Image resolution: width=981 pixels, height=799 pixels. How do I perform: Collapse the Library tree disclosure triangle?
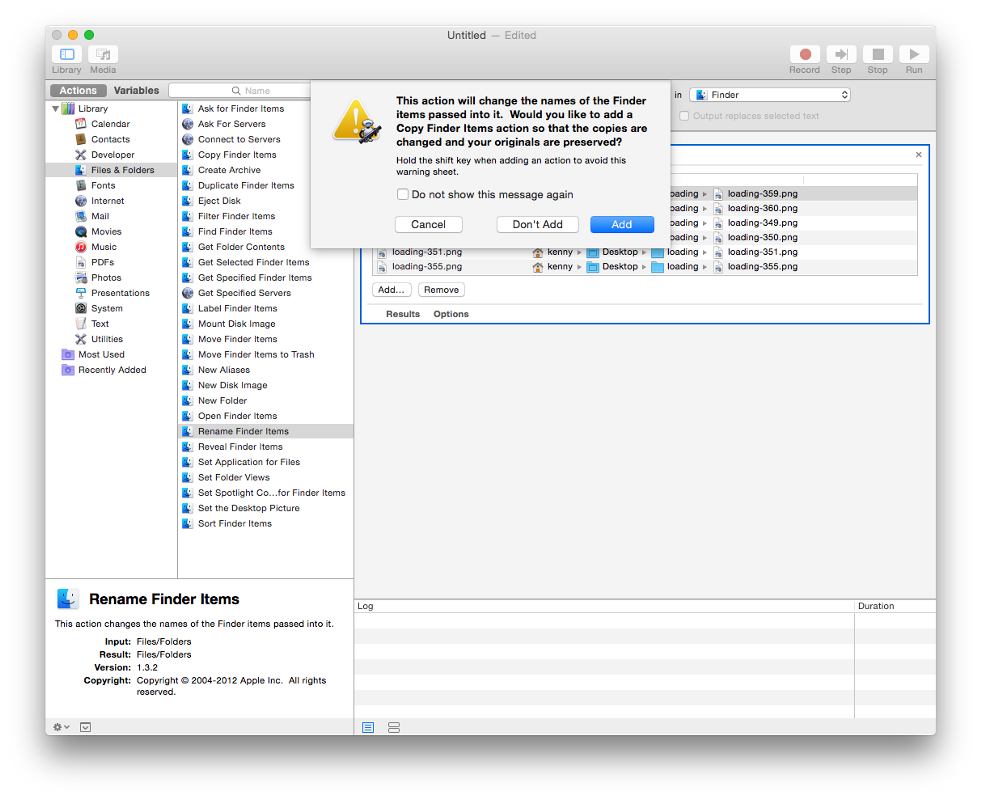[x=56, y=109]
